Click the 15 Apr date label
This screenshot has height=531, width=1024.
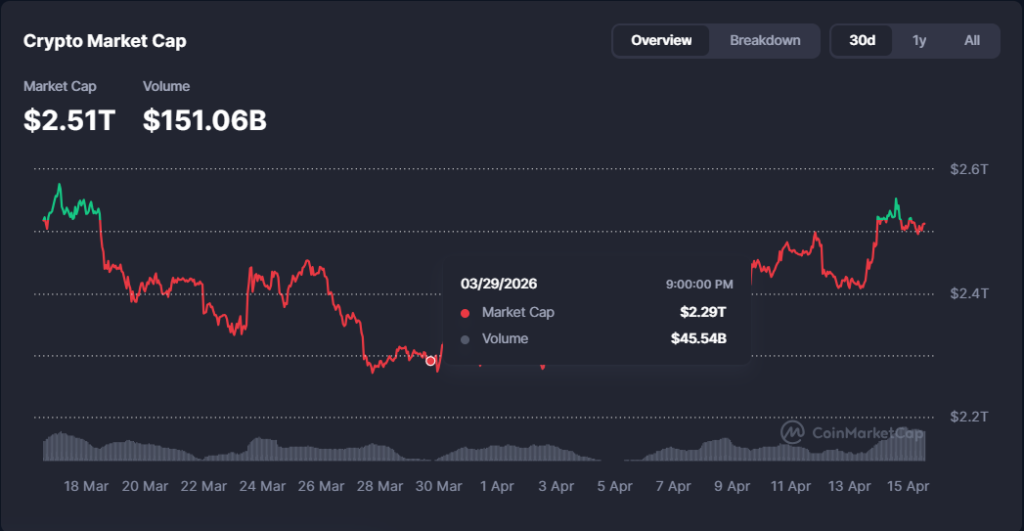pyautogui.click(x=909, y=487)
